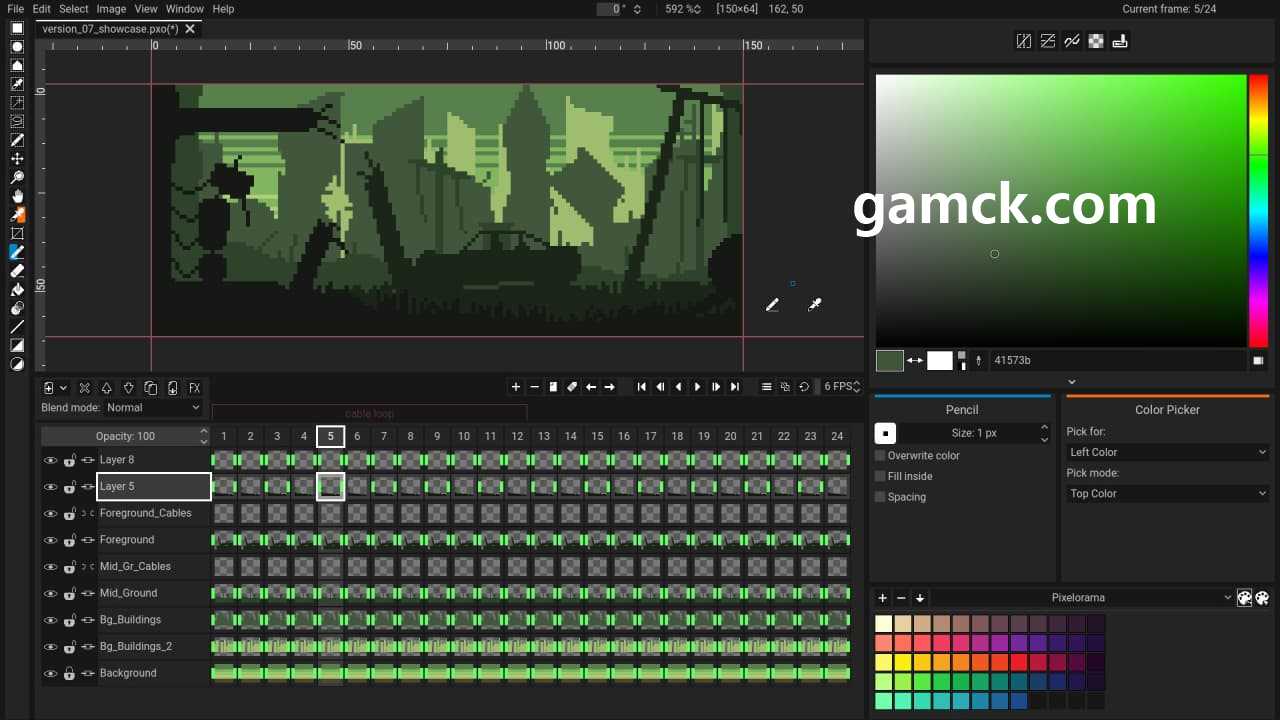The image size is (1280, 720).
Task: Open the Pixelorama palette dropdown
Action: (x=1083, y=598)
